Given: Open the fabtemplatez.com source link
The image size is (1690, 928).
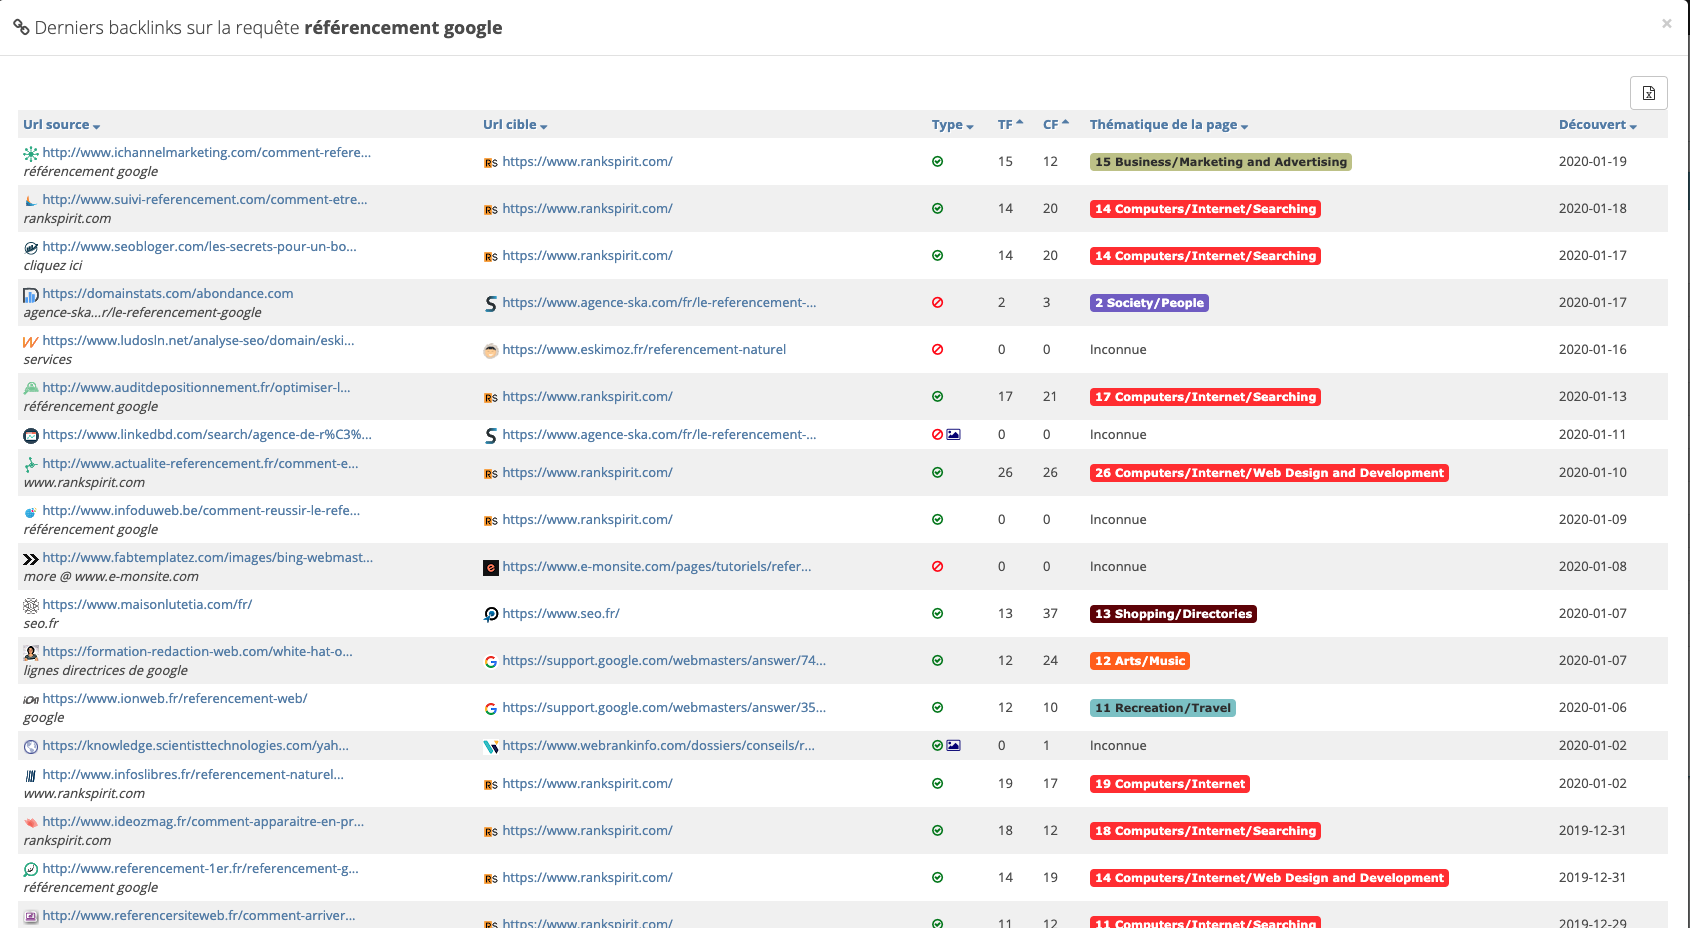Looking at the screenshot, I should (x=207, y=558).
